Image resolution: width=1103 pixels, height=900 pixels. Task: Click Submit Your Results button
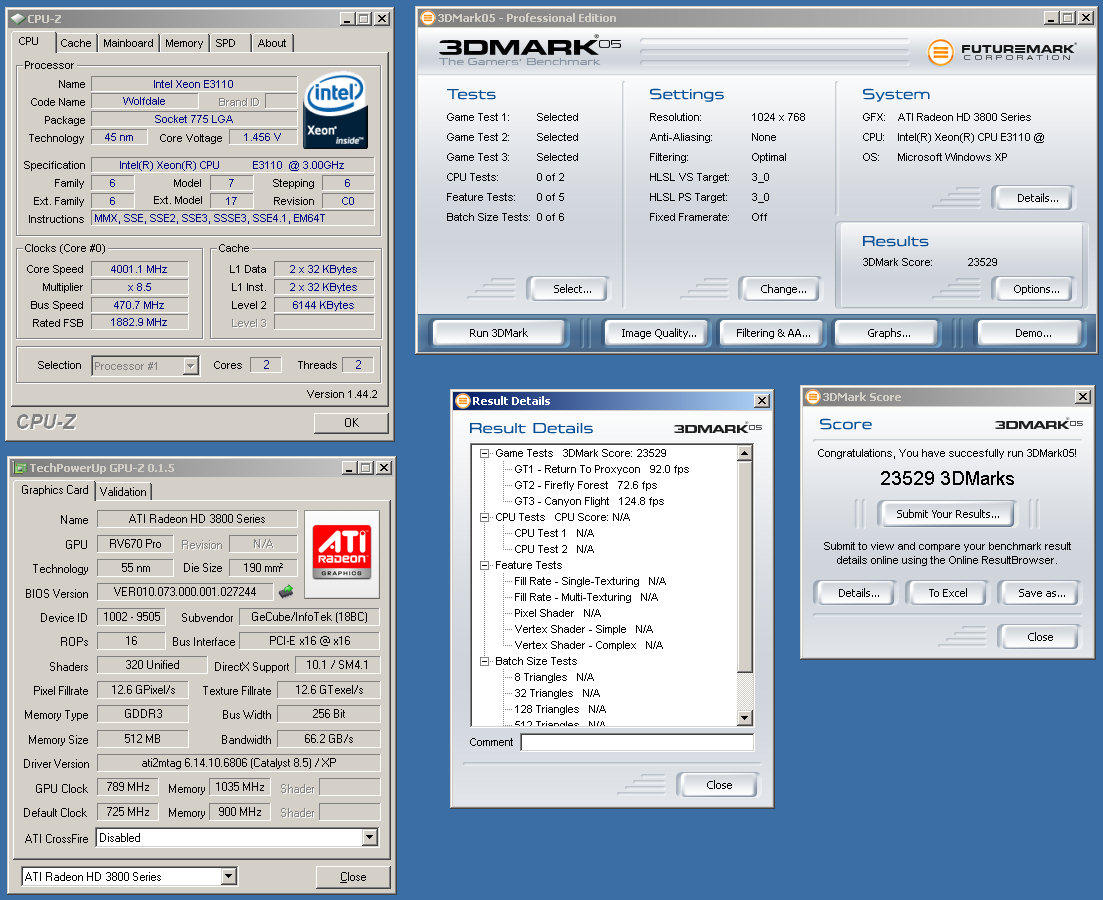pyautogui.click(x=947, y=514)
